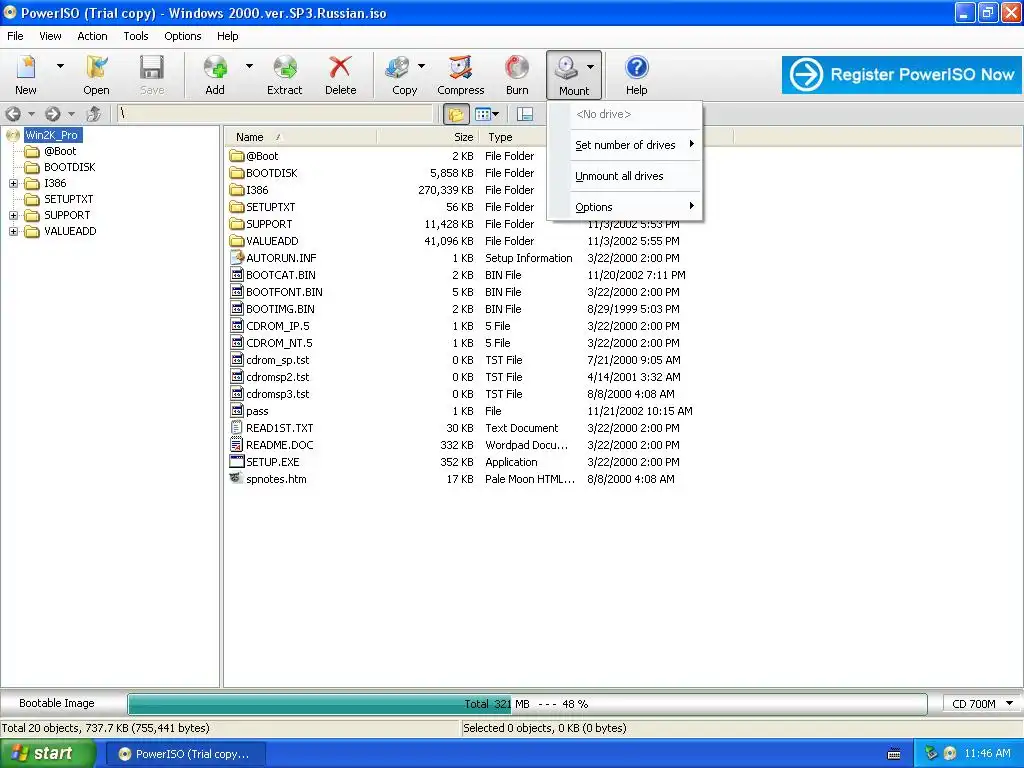1024x768 pixels.
Task: Open the File menu
Action: [x=15, y=36]
